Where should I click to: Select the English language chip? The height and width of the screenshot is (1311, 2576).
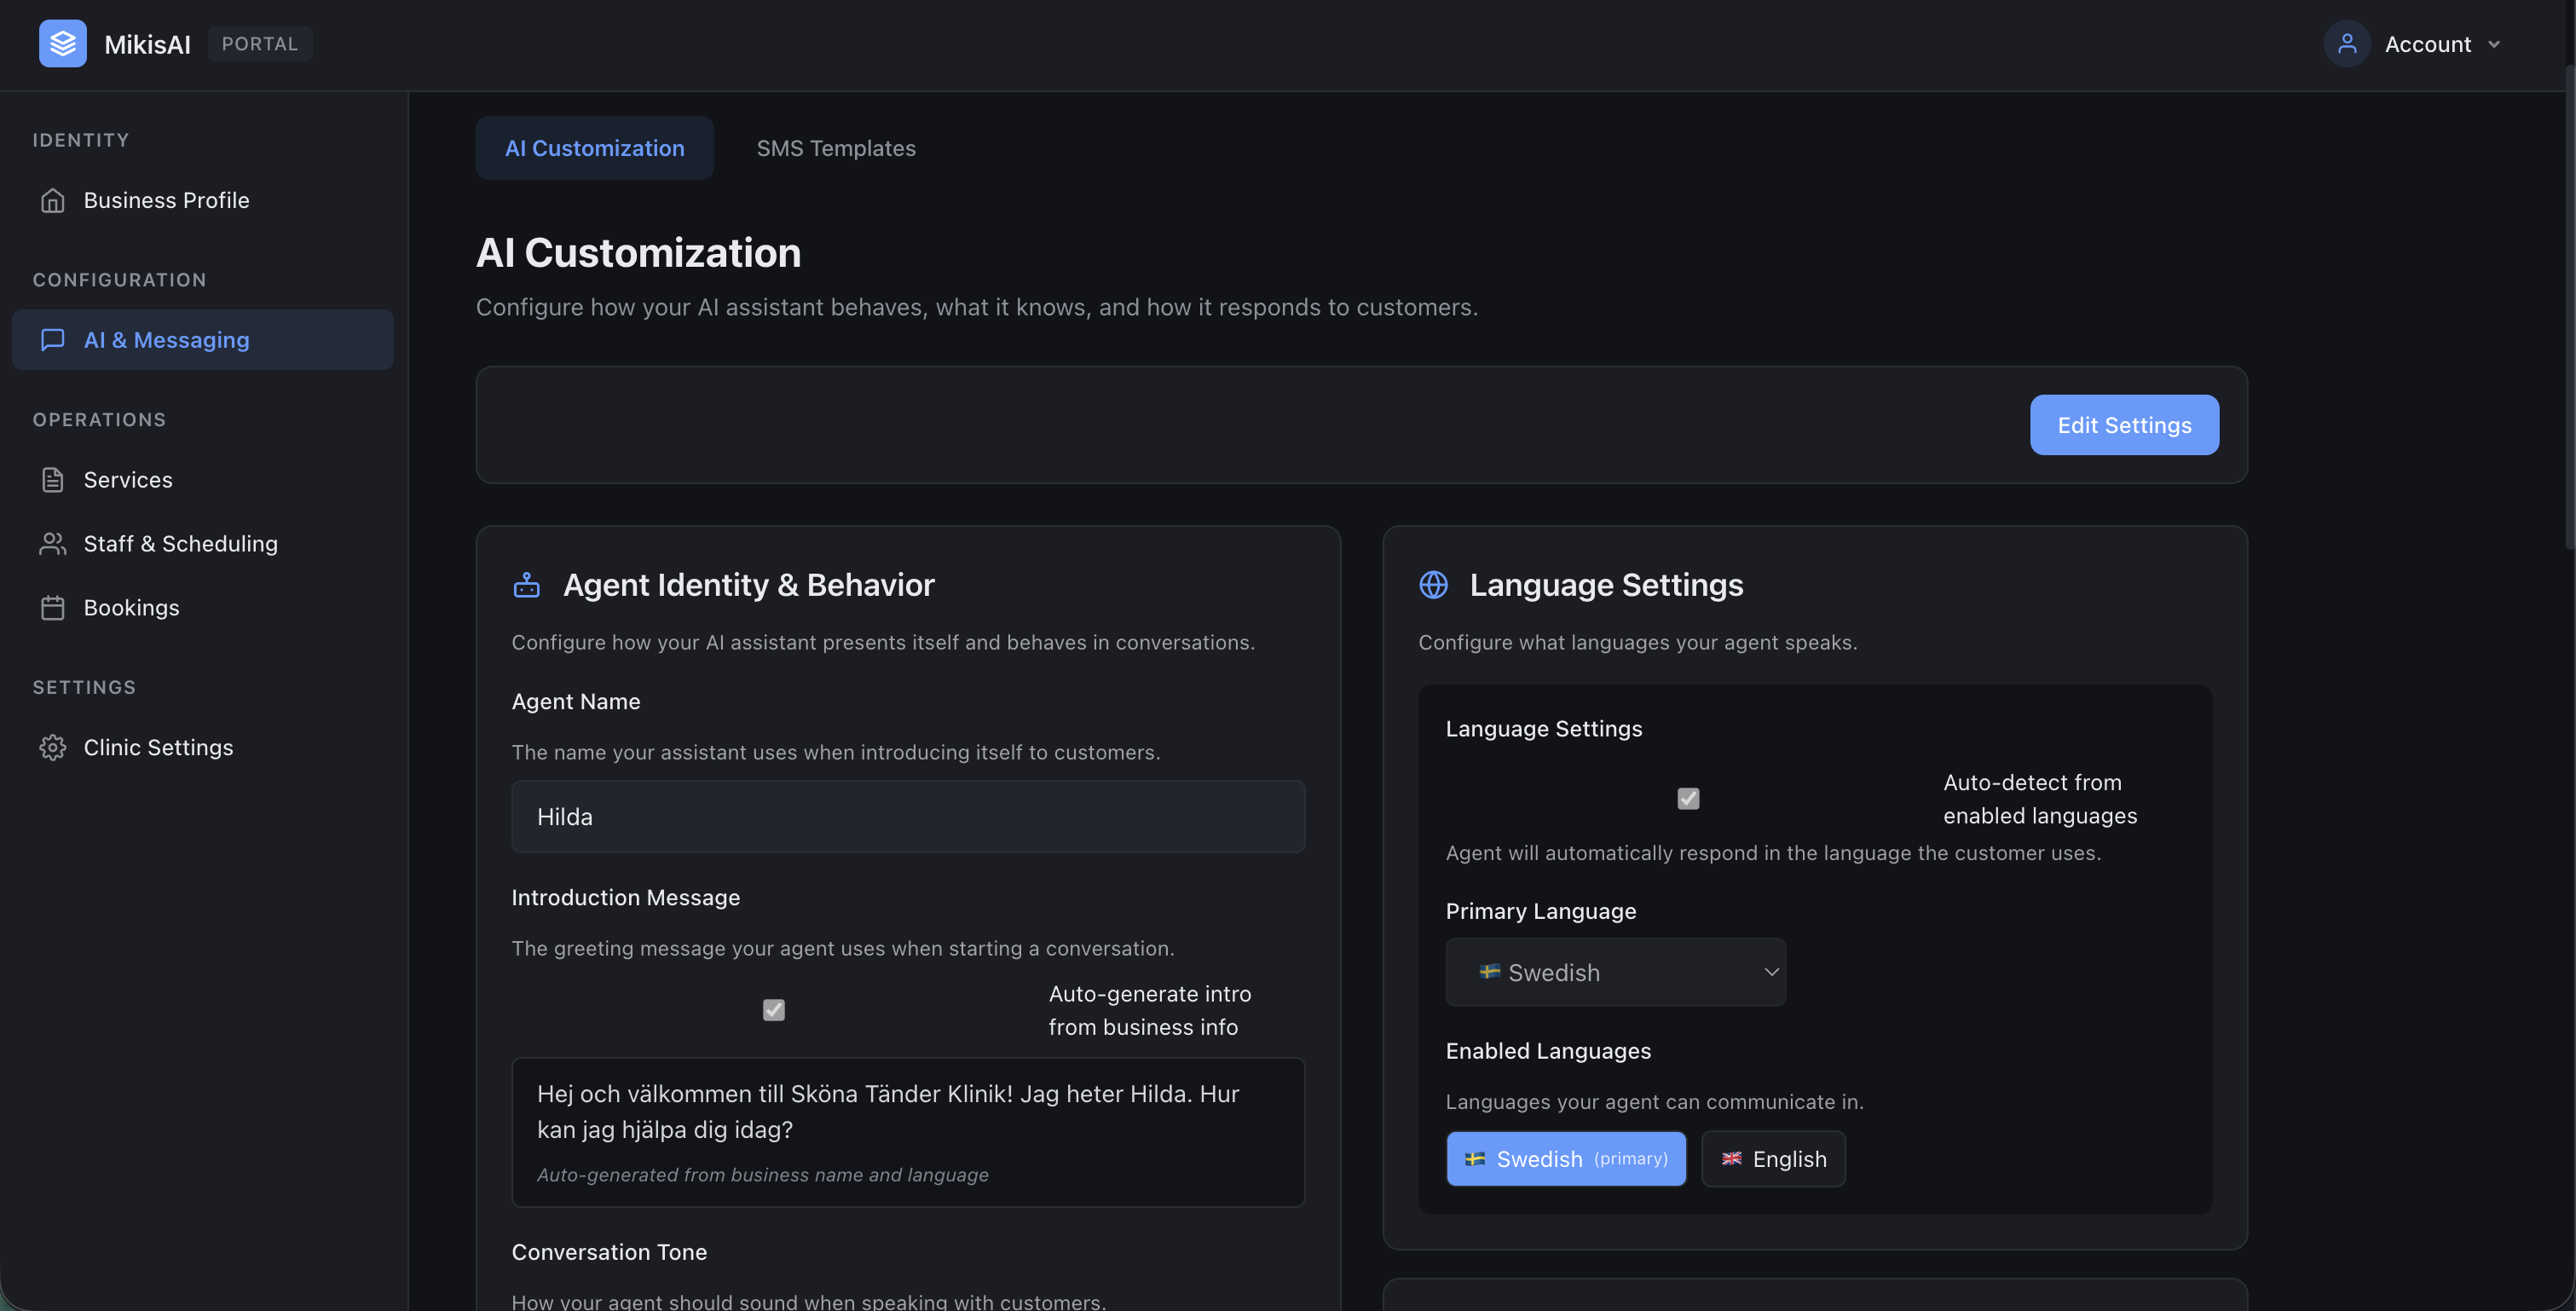tap(1774, 1159)
